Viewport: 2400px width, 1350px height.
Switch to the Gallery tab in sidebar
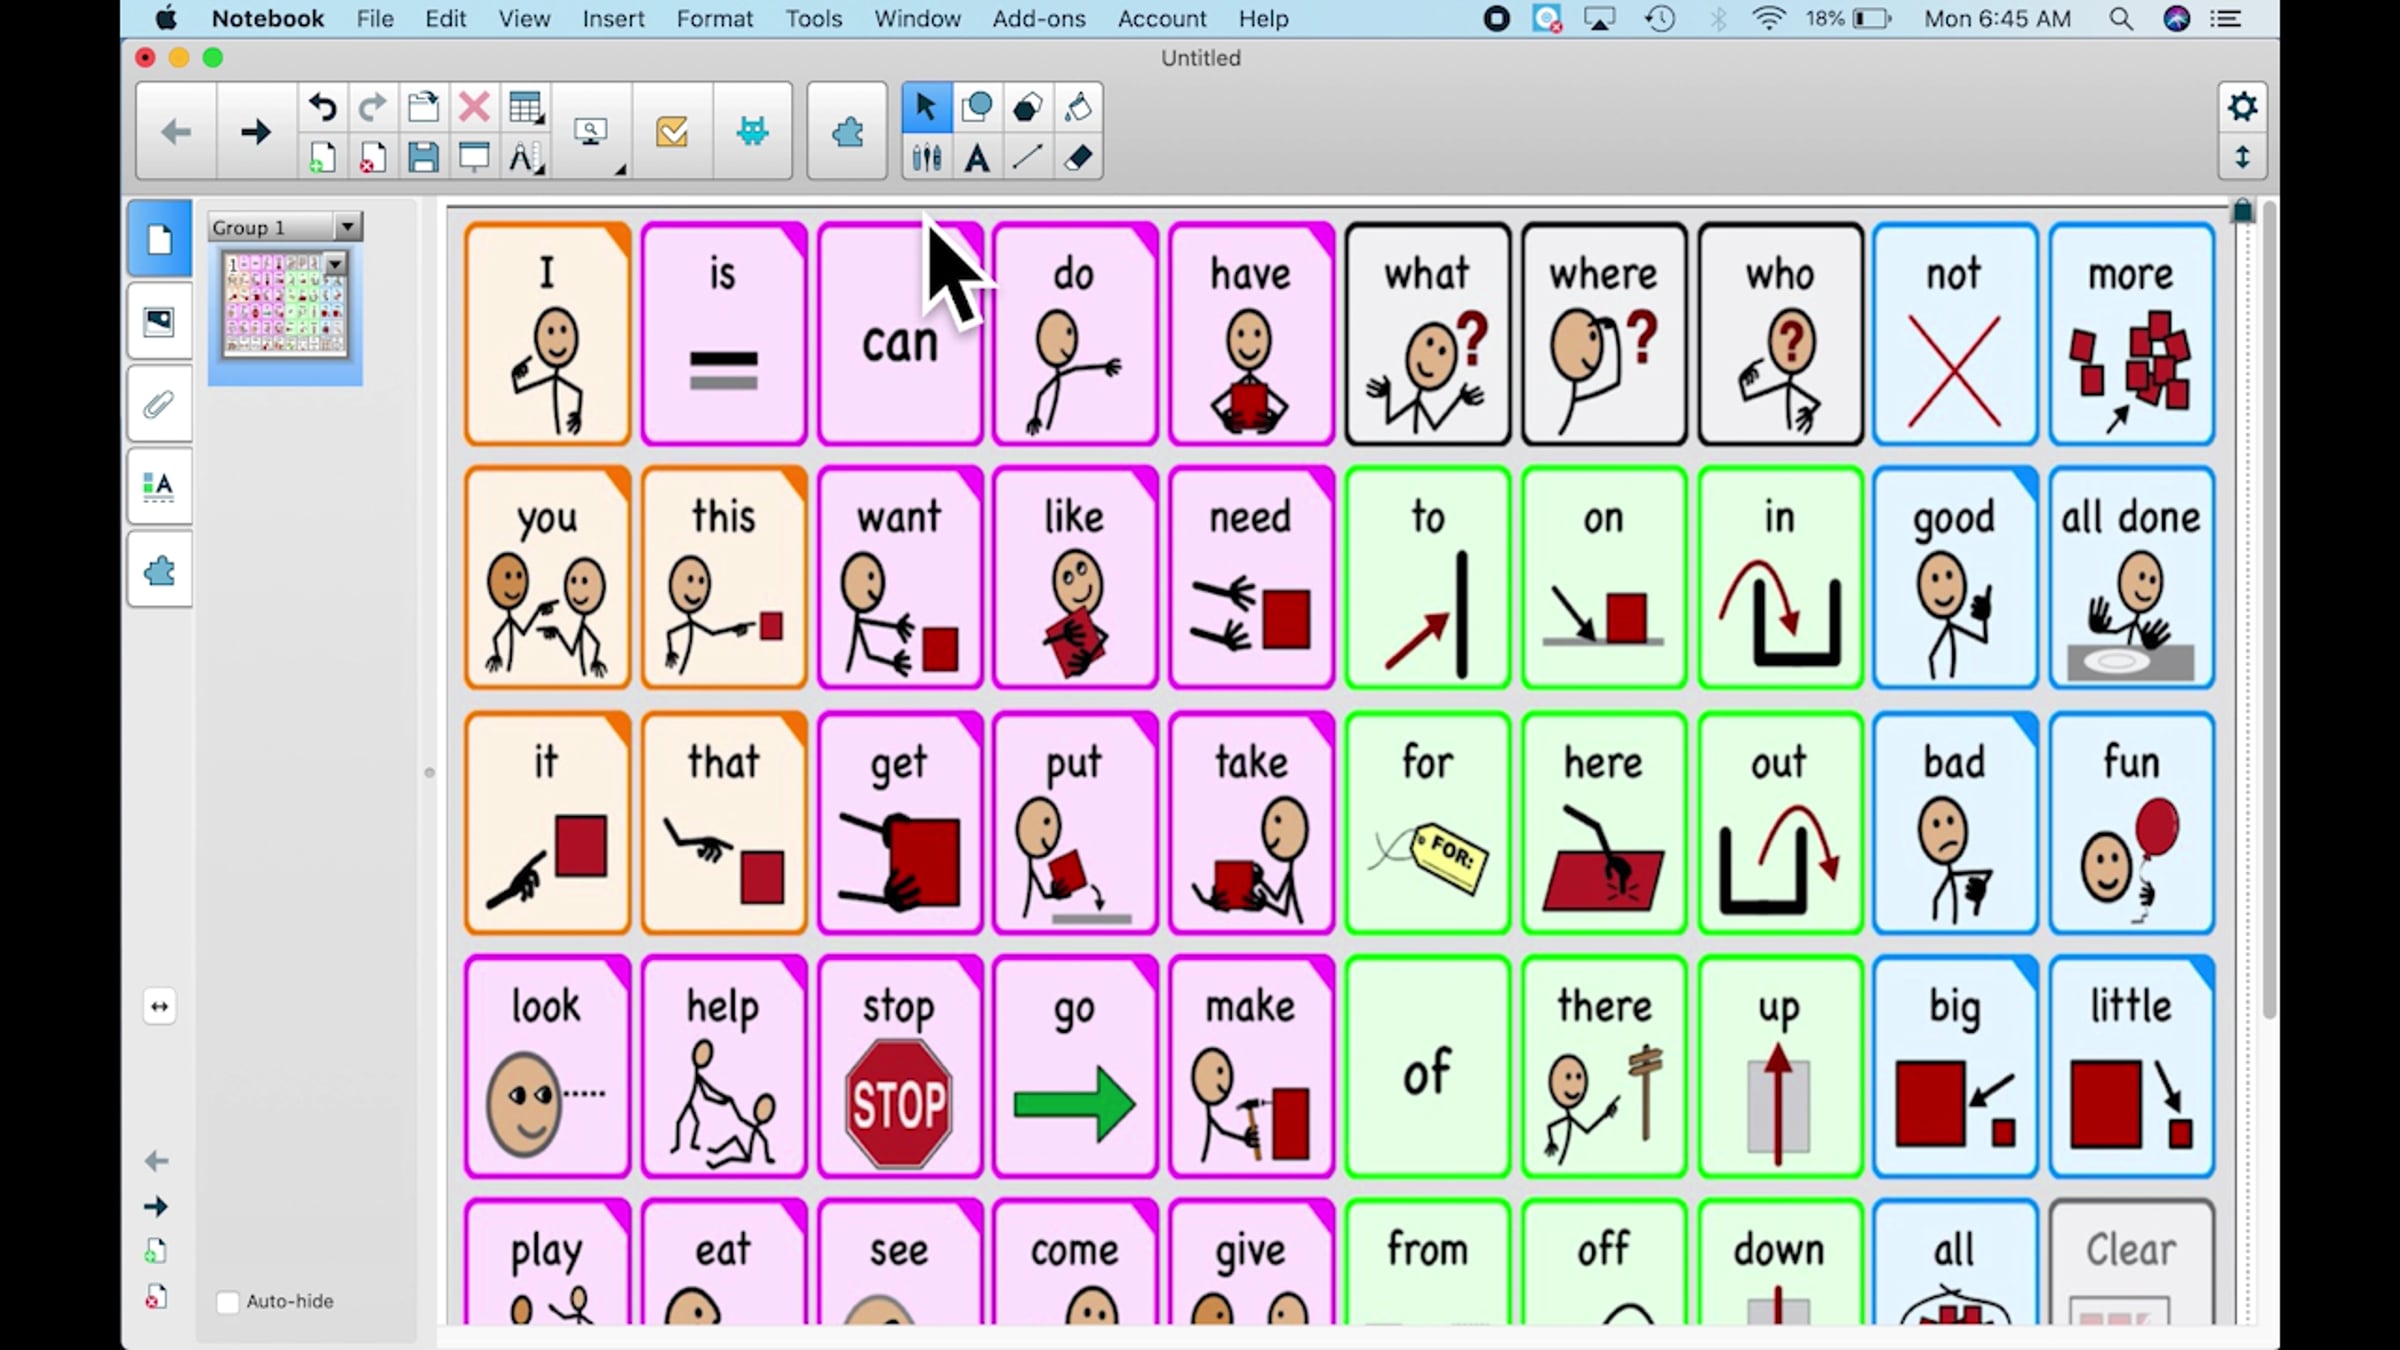point(159,322)
